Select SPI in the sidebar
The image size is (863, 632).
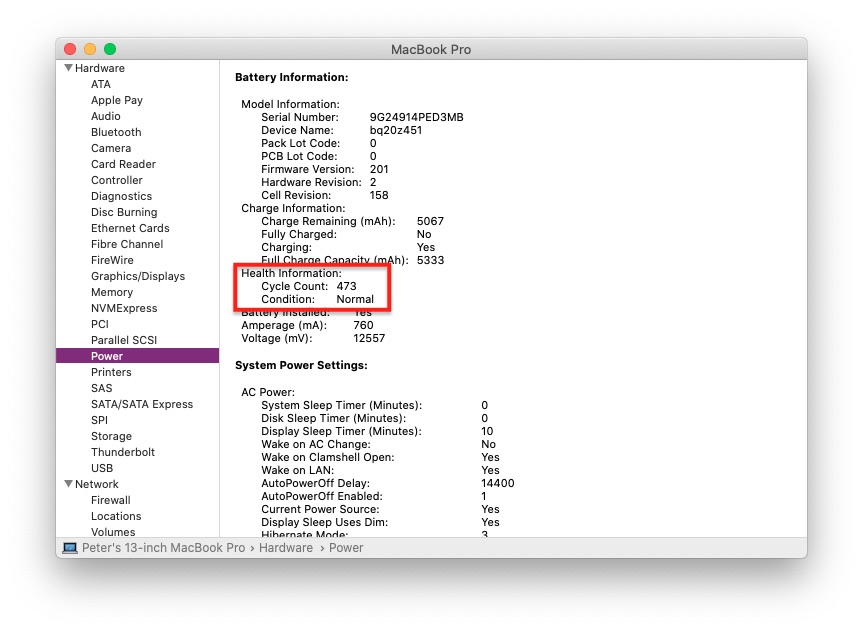[100, 419]
